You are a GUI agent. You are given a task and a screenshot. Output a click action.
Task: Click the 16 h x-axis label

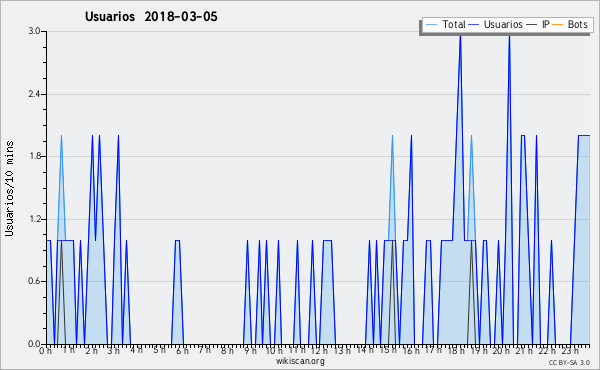pyautogui.click(x=411, y=350)
